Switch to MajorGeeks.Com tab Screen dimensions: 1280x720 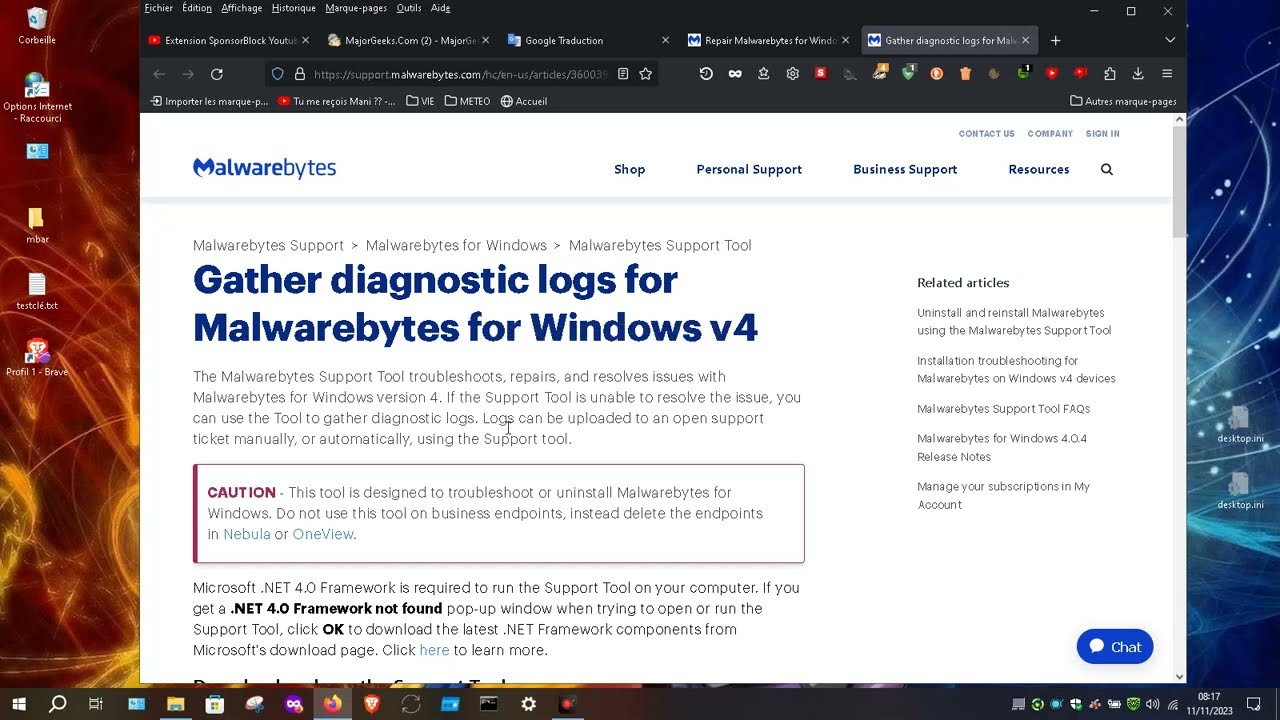coord(406,41)
